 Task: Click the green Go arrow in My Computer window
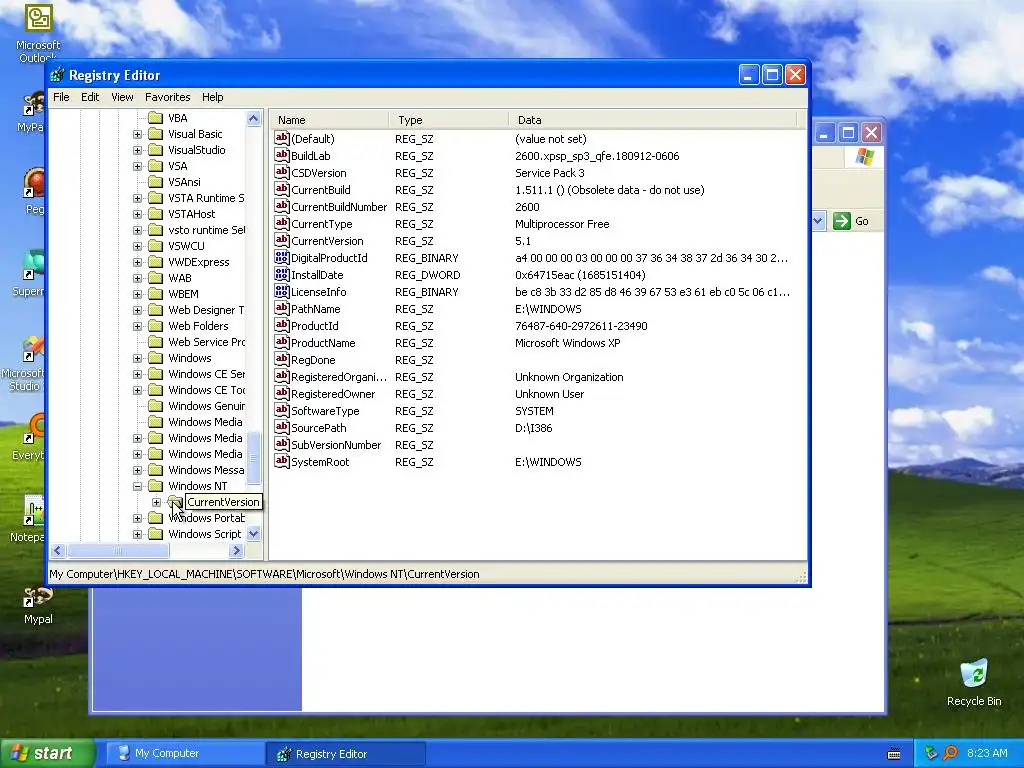842,221
